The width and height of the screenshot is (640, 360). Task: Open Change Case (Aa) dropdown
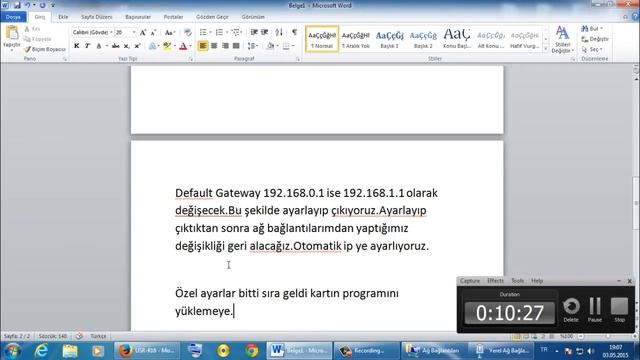[x=170, y=32]
